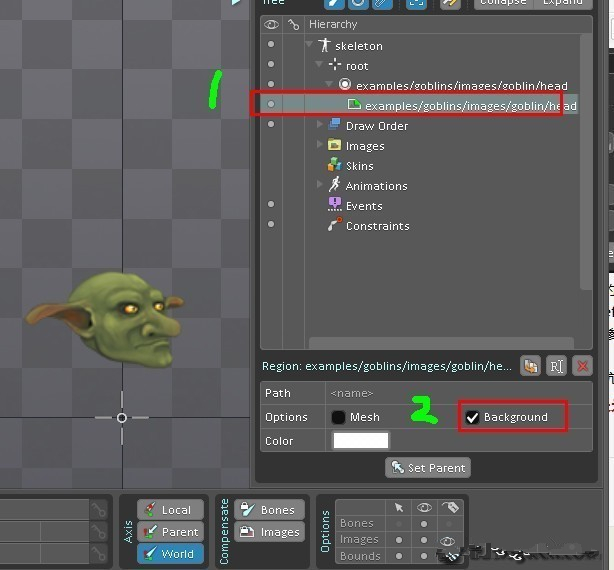
Task: Toggle the Bounds visible dot in Options
Action: 424,556
